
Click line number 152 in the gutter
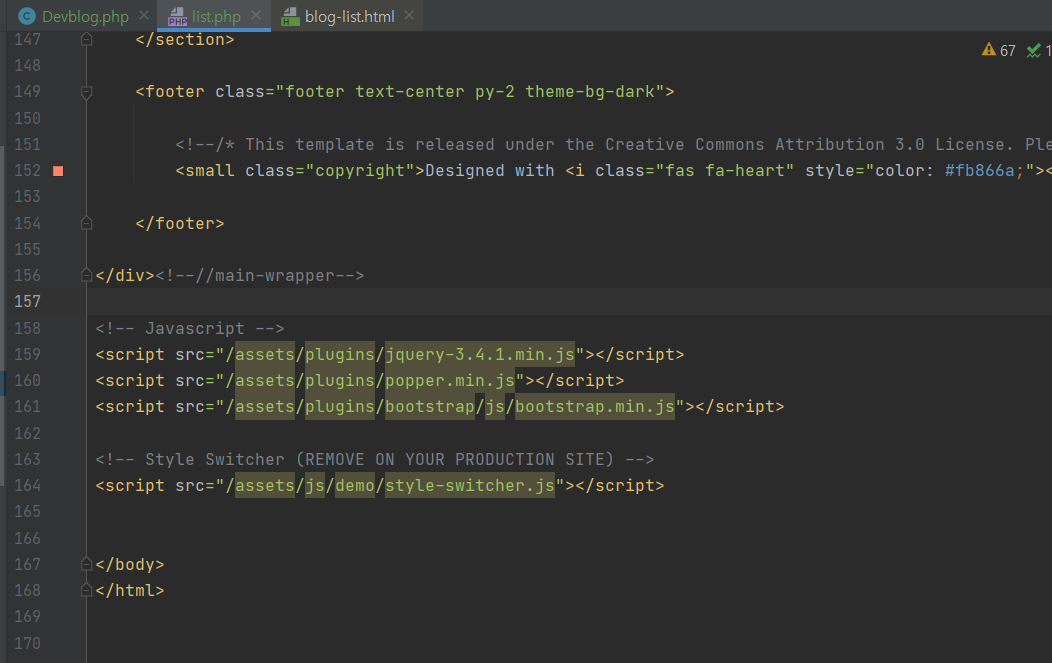click(x=28, y=170)
